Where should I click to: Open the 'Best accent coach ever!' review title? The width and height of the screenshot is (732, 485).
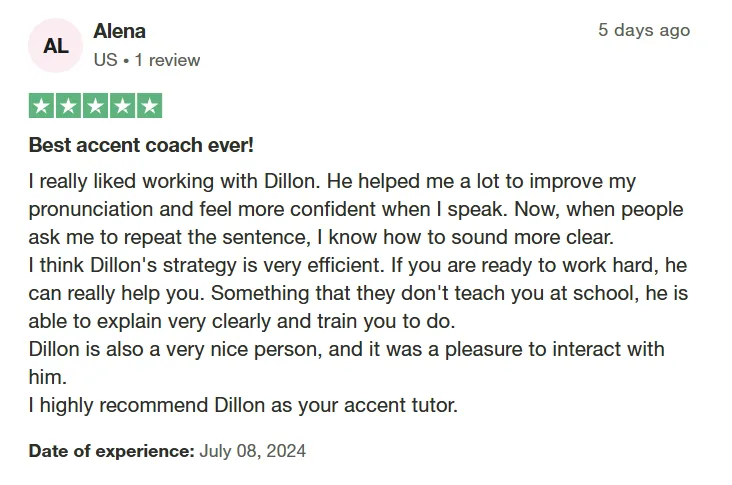[141, 145]
